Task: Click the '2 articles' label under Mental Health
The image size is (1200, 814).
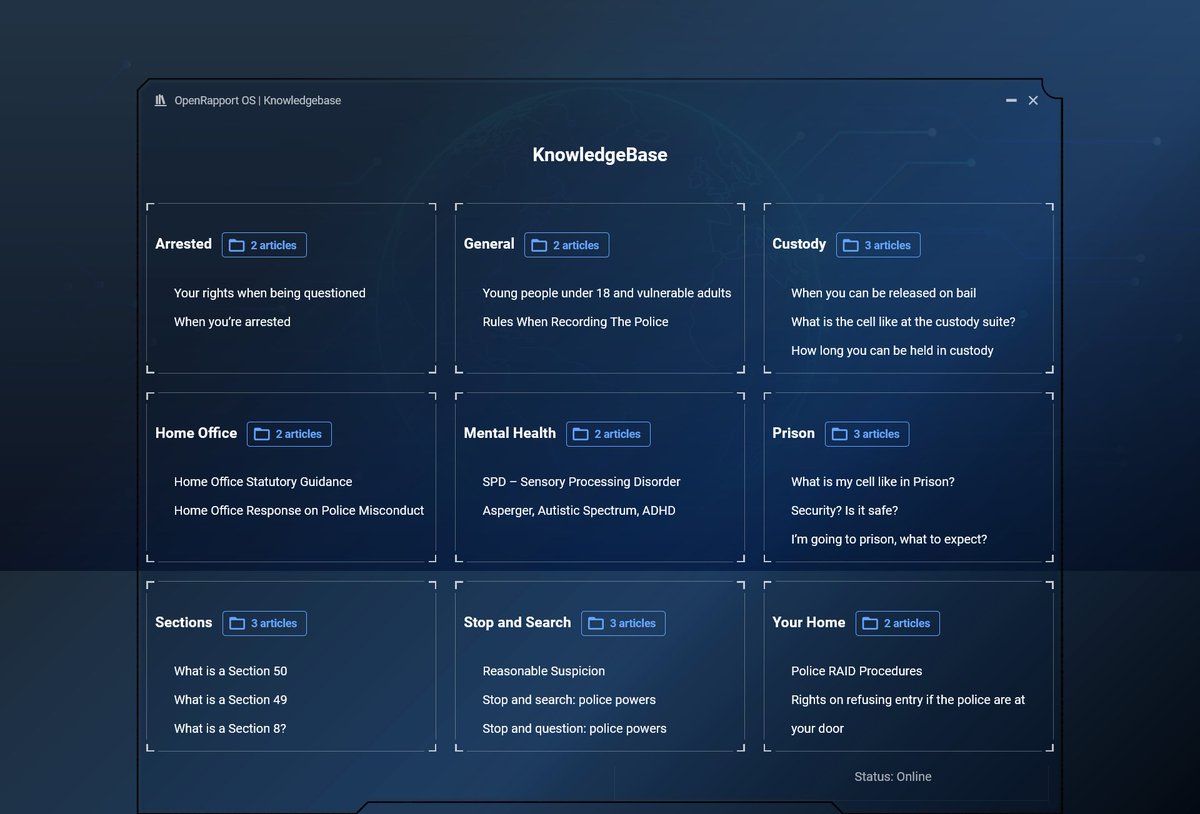Action: click(618, 434)
